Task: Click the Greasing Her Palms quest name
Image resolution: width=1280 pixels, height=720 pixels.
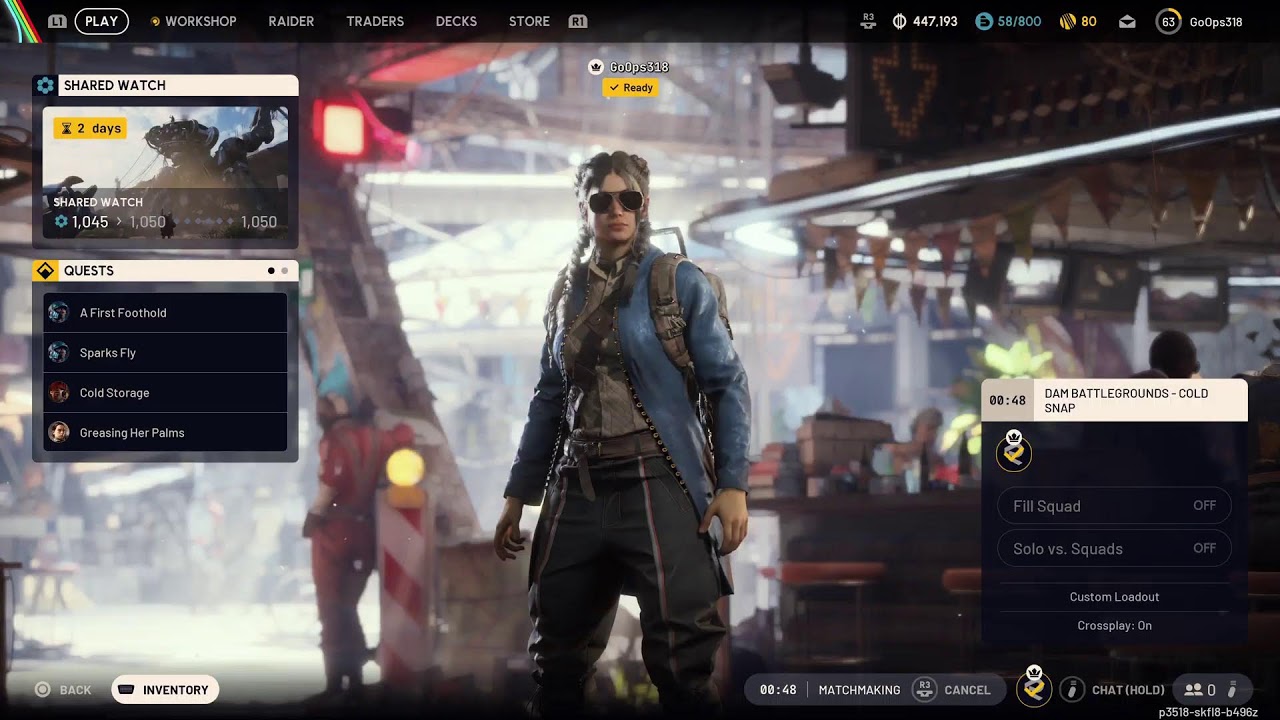Action: 132,433
